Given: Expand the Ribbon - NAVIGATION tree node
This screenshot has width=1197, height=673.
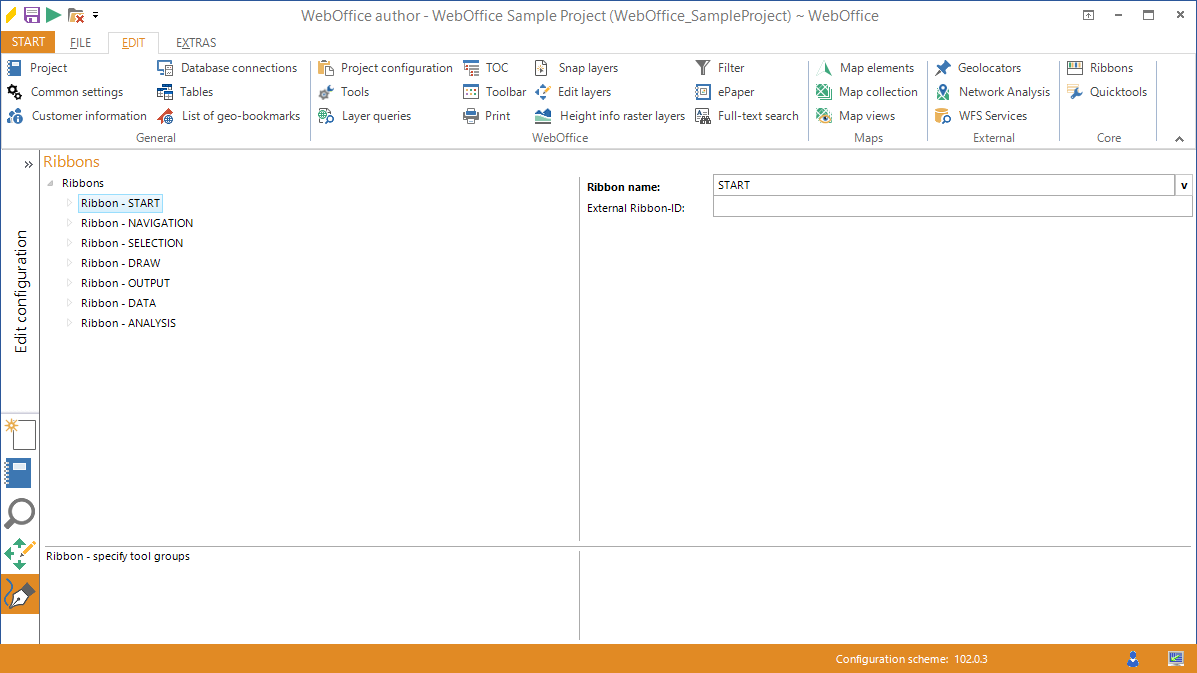Looking at the screenshot, I should point(69,222).
